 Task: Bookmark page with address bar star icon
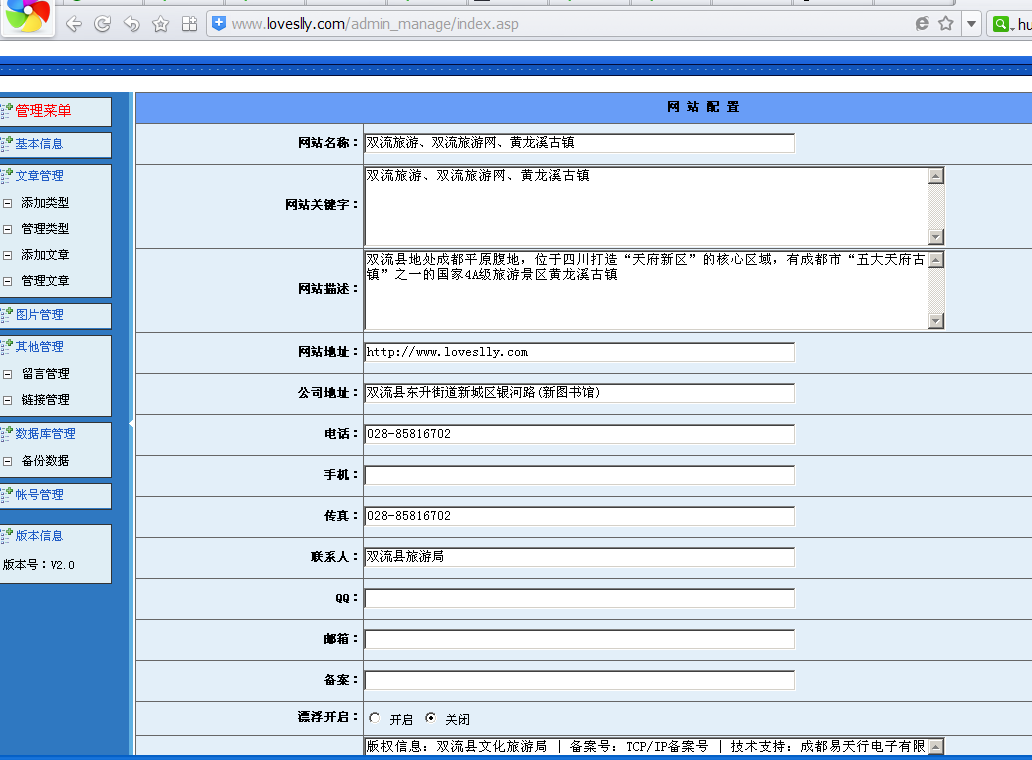pos(946,24)
